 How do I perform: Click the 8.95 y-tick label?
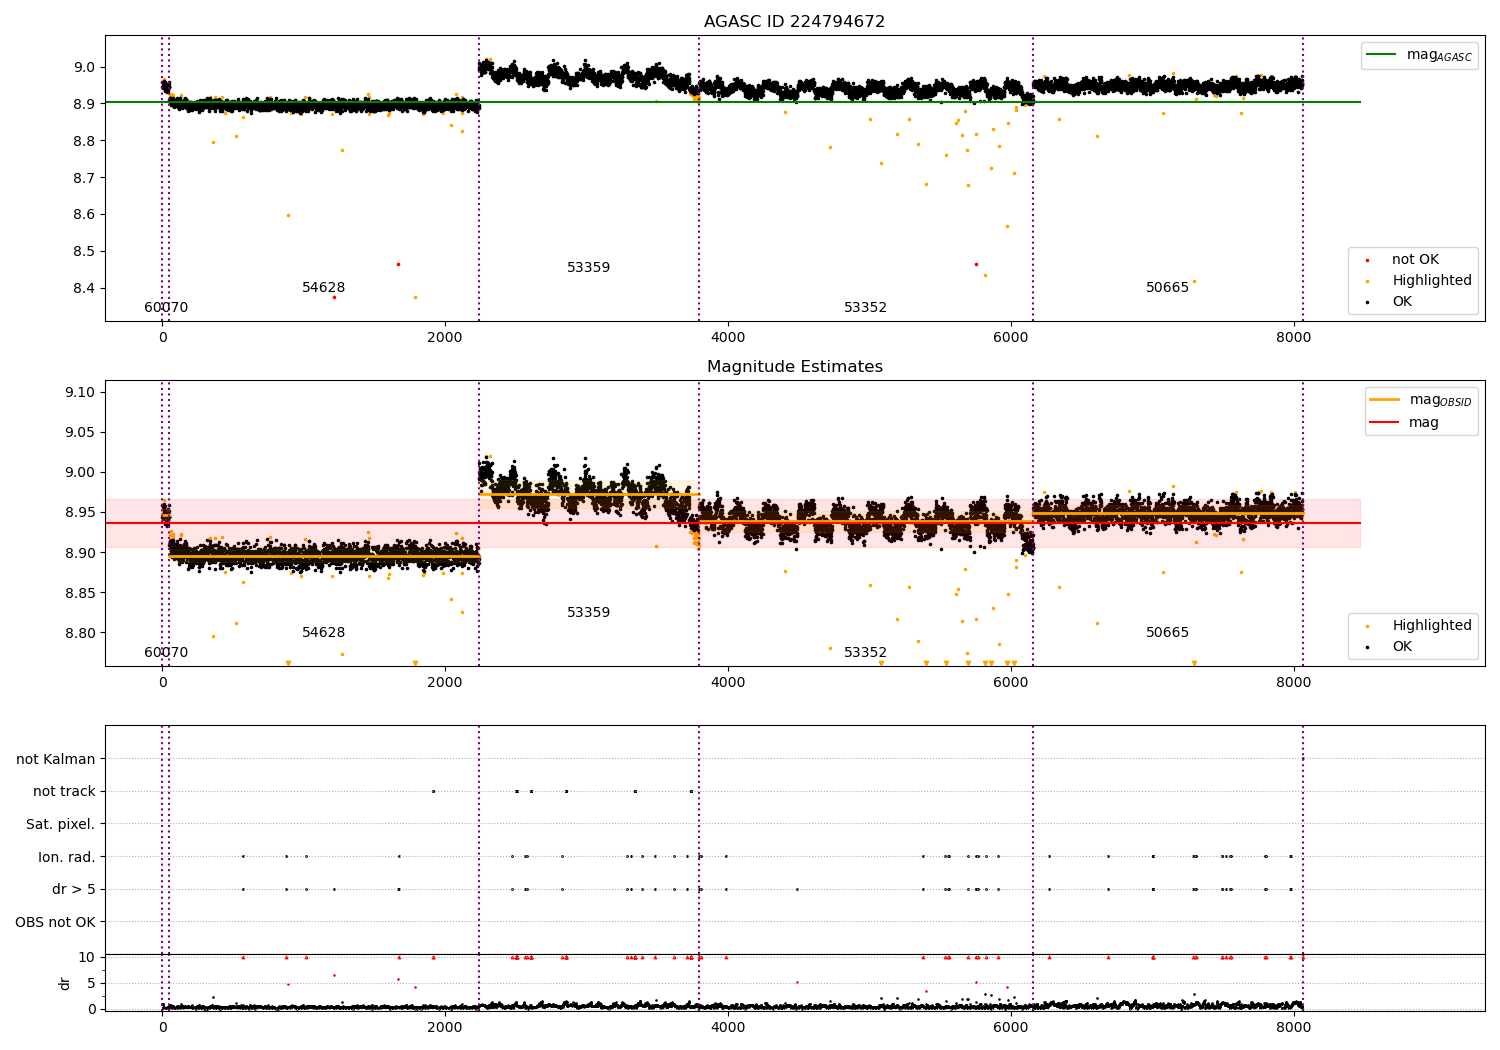(79, 513)
